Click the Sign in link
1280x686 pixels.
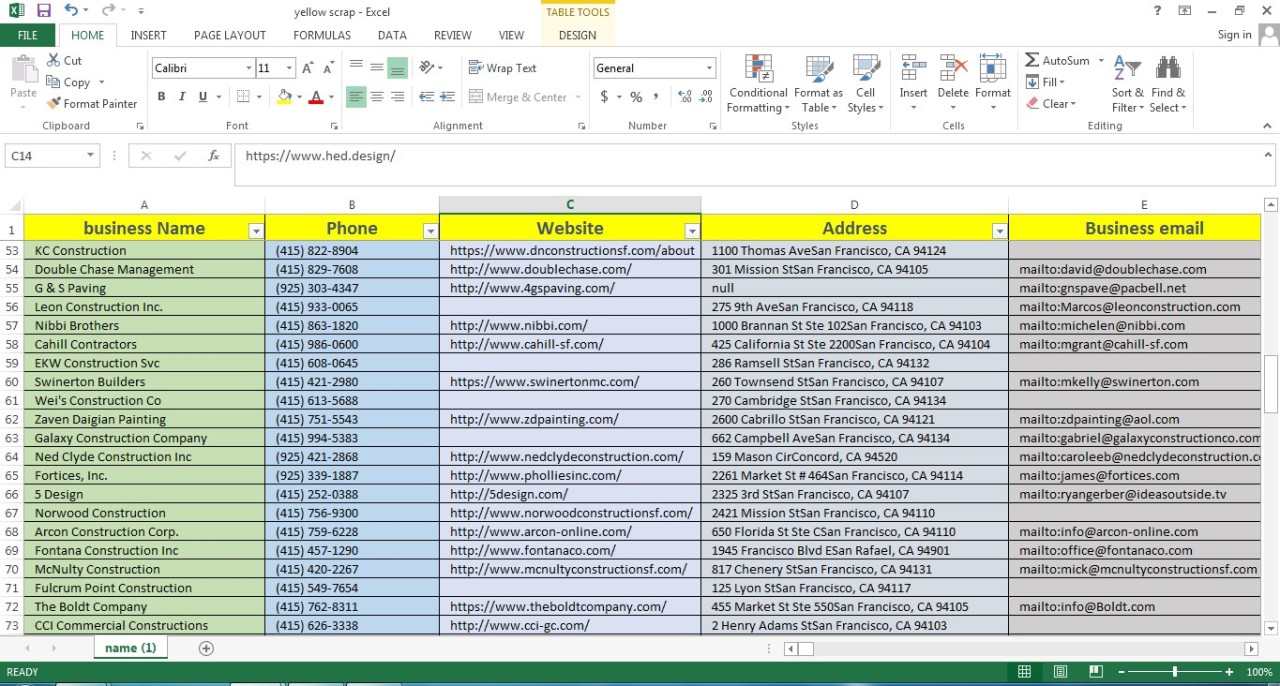1234,35
